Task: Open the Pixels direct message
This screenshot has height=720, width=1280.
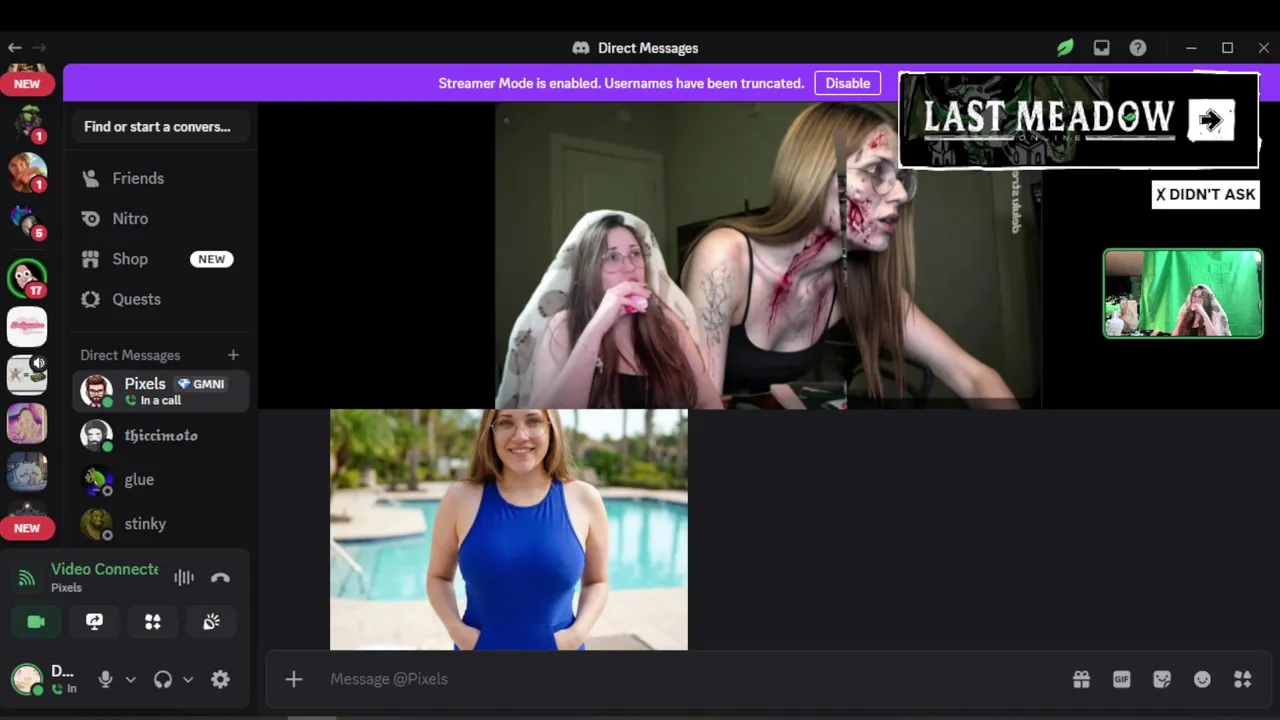Action: [x=160, y=391]
